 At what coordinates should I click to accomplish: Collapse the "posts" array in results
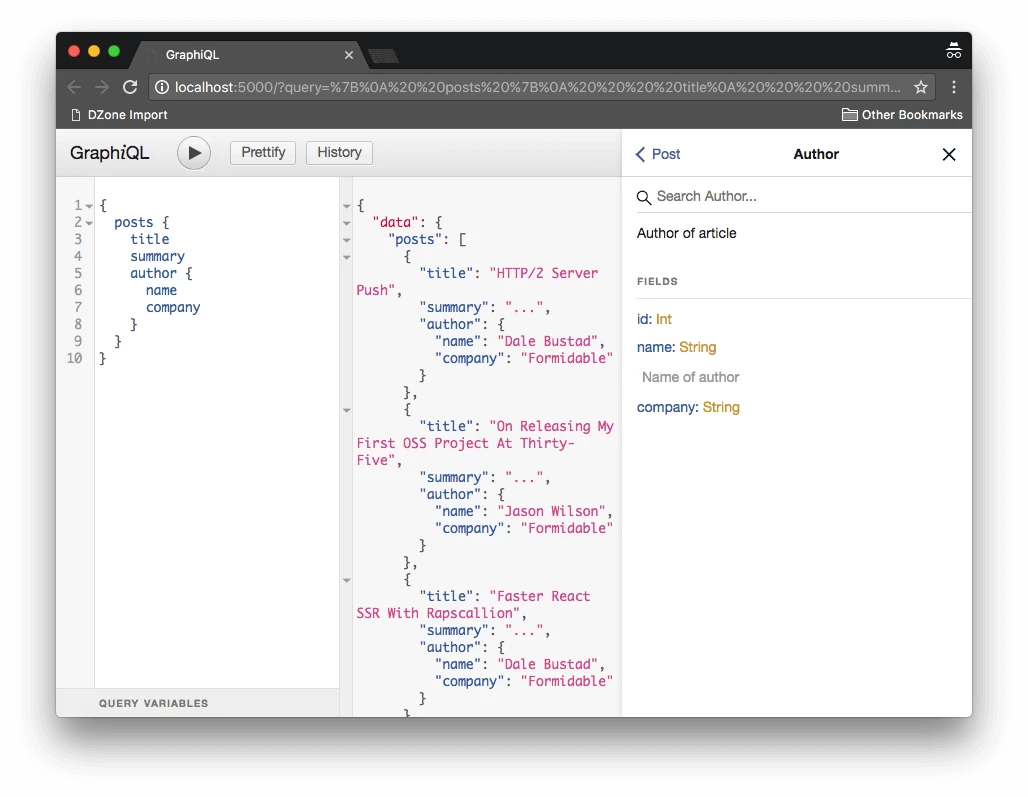pos(347,241)
